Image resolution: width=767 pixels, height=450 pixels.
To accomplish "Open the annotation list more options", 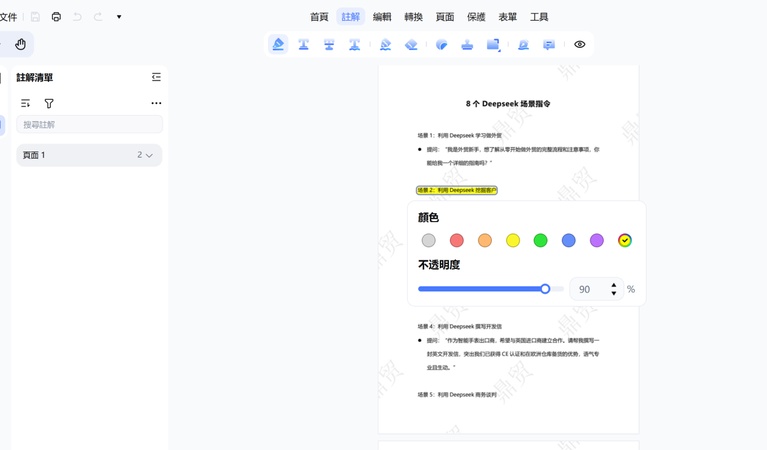I will coord(156,103).
